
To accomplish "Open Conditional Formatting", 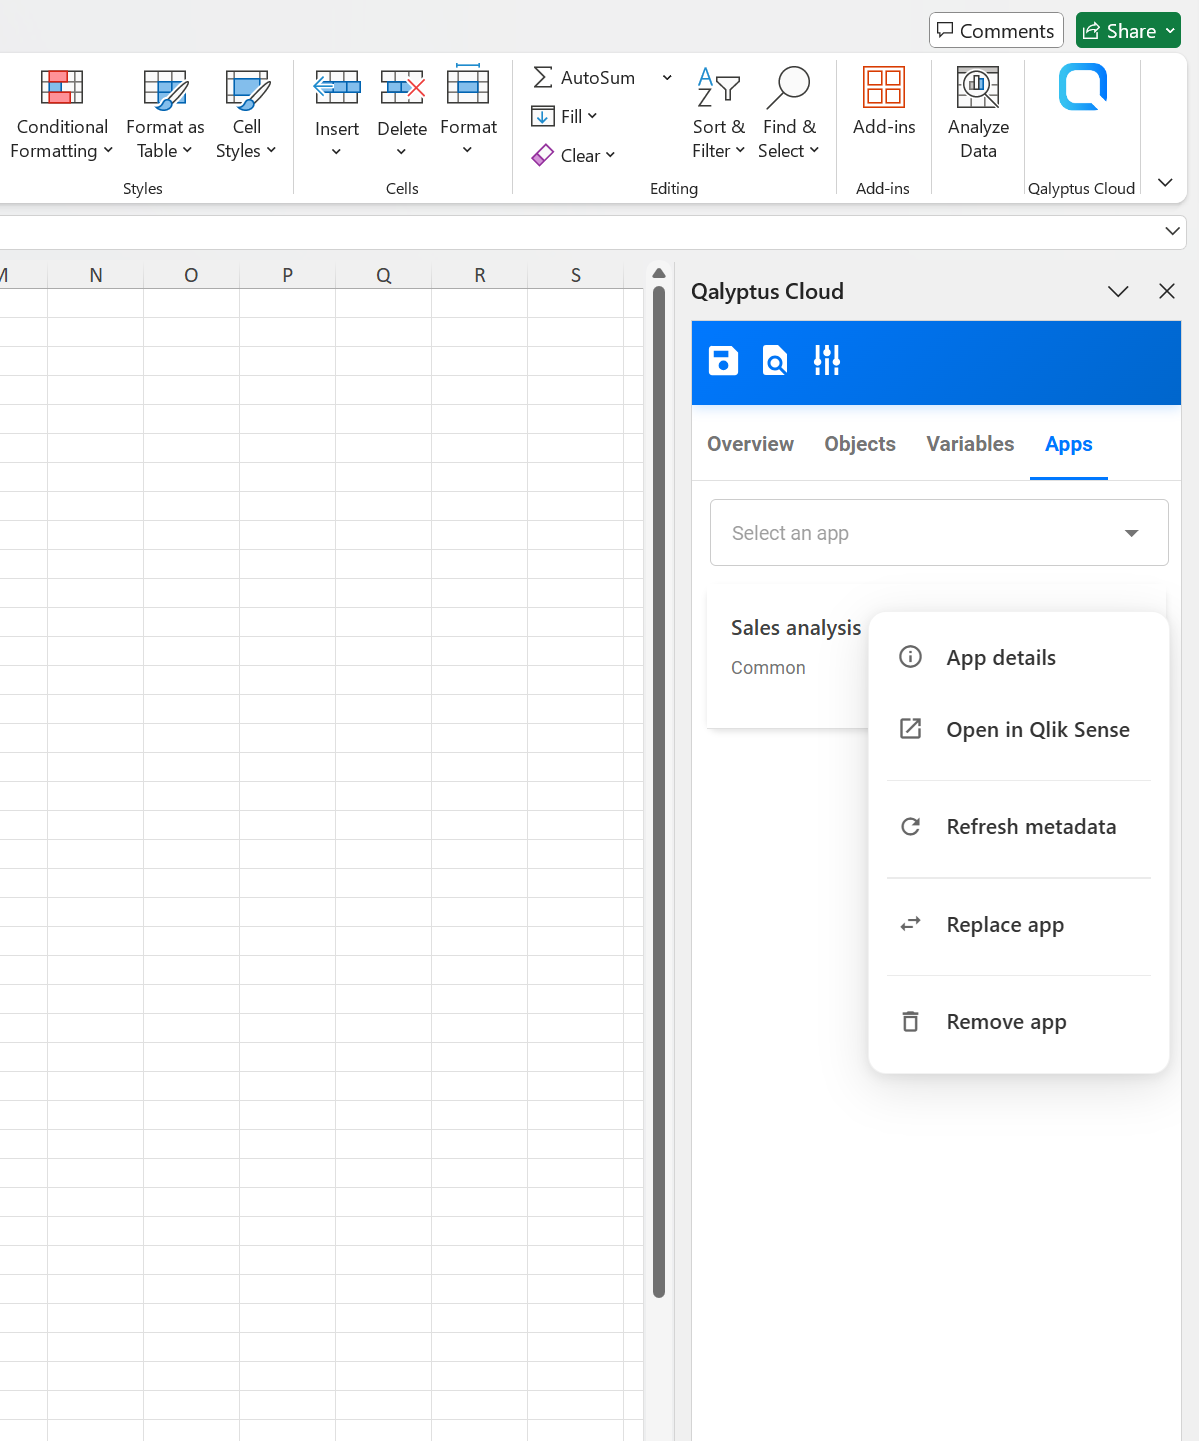I will 61,110.
